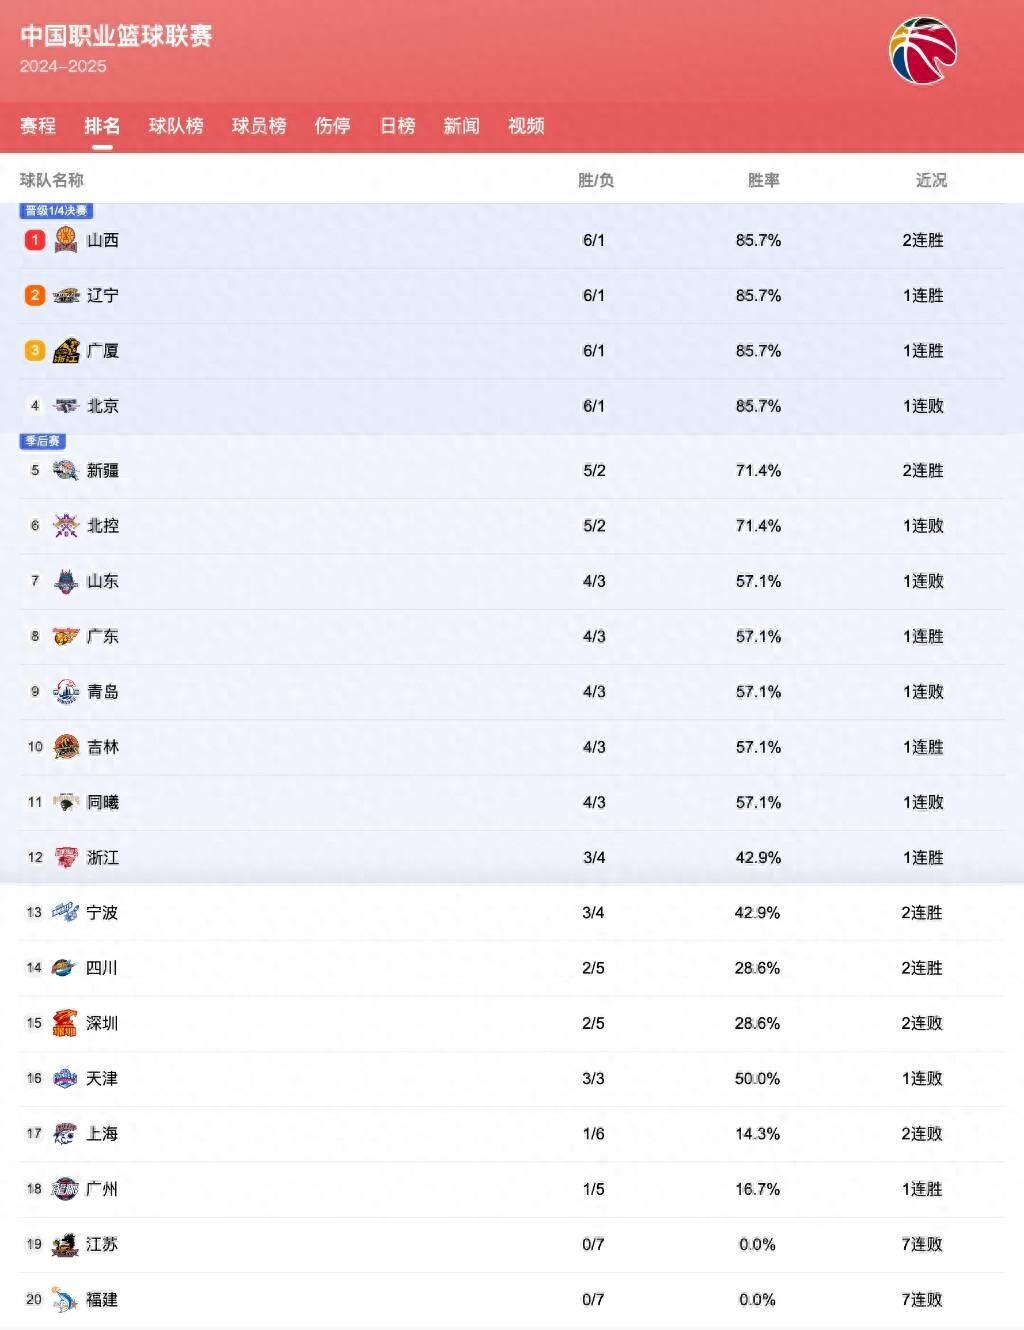Switch to the 赛程 tab

coord(38,126)
